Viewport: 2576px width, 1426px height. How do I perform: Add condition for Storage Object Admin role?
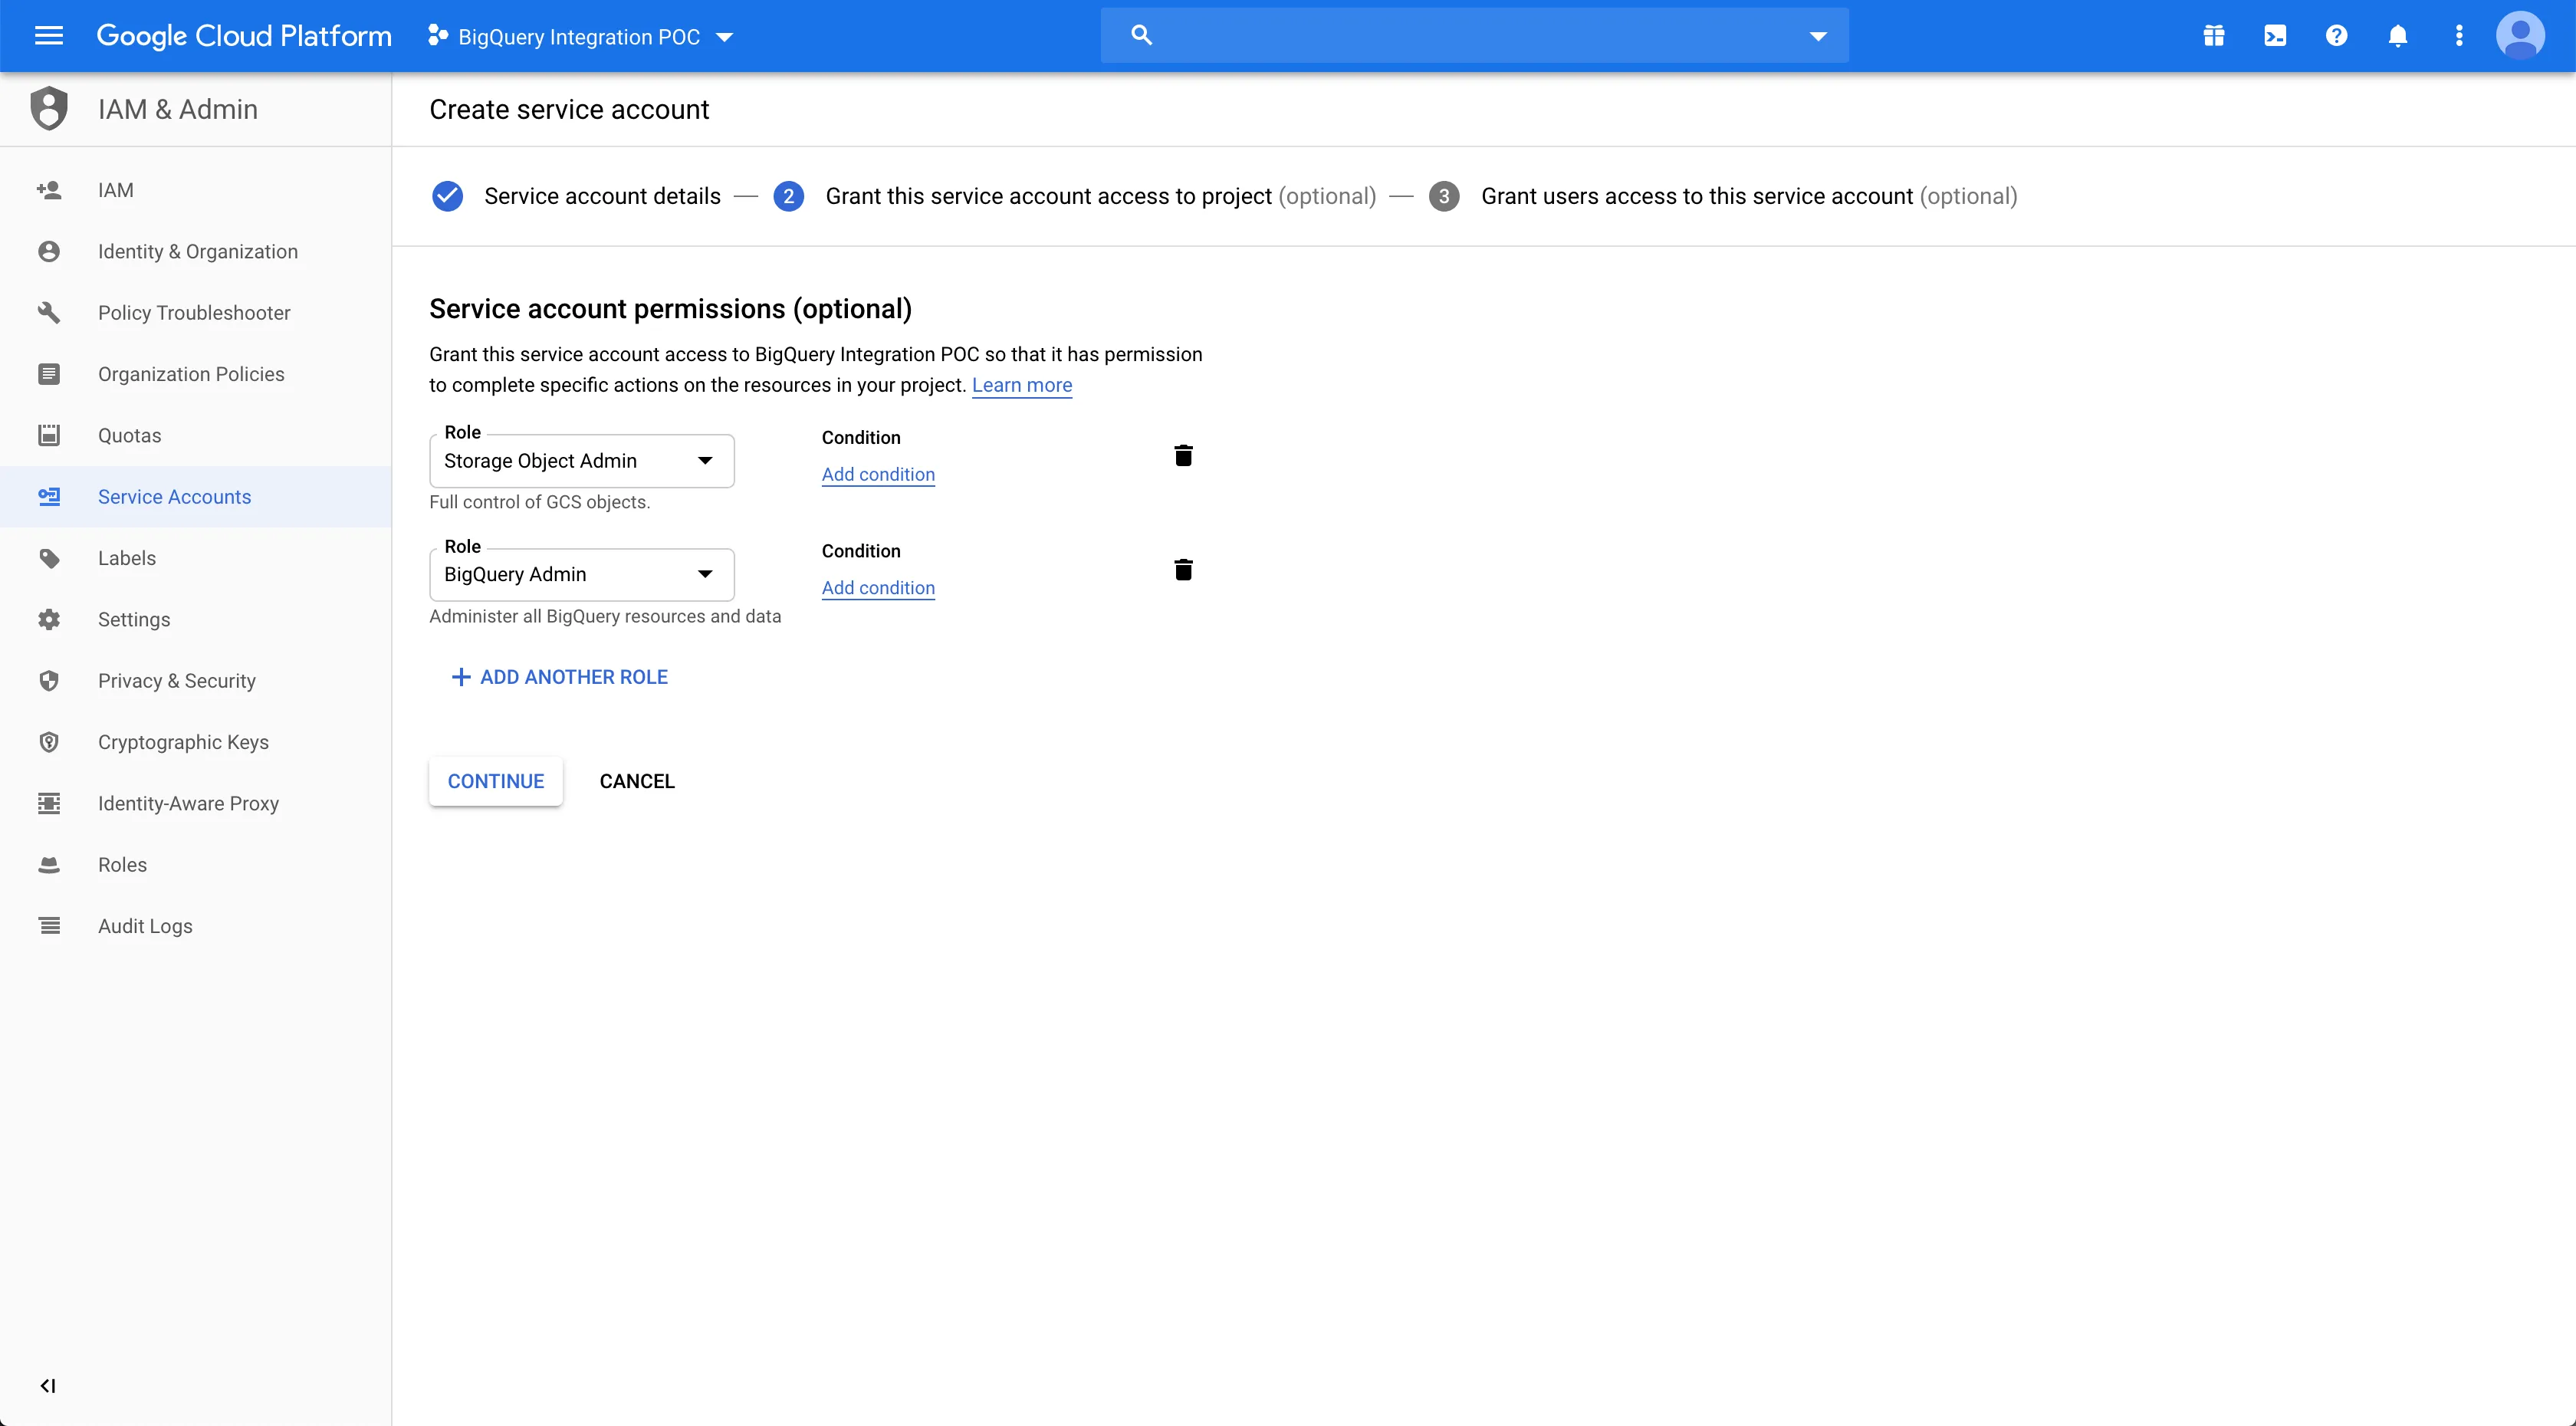point(878,474)
